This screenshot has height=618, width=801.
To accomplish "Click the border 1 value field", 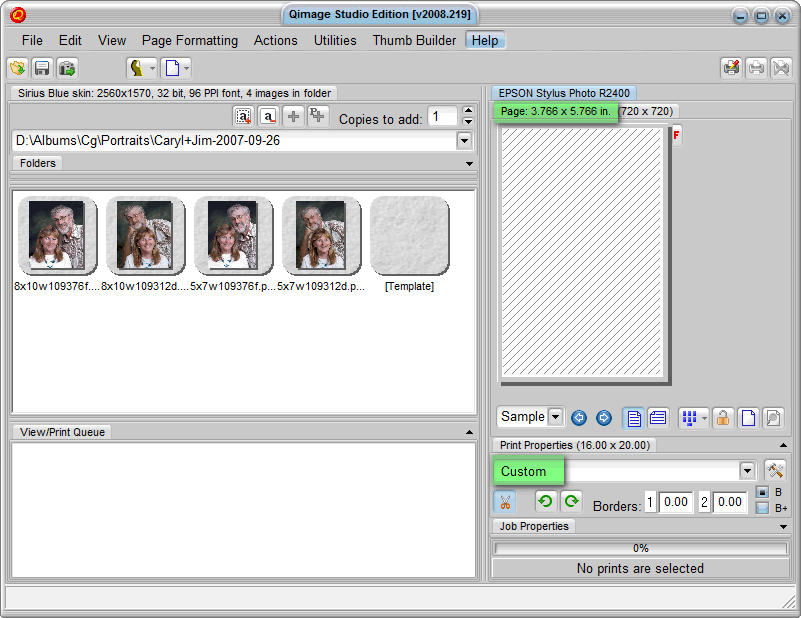I will (x=676, y=502).
